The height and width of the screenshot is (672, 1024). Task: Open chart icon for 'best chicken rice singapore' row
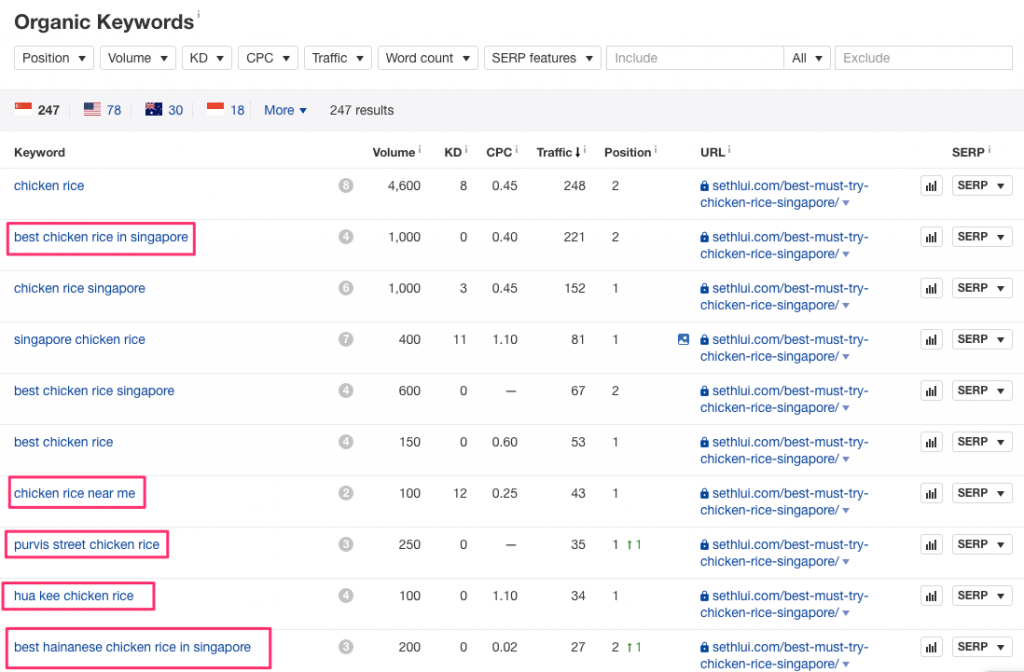[x=931, y=391]
